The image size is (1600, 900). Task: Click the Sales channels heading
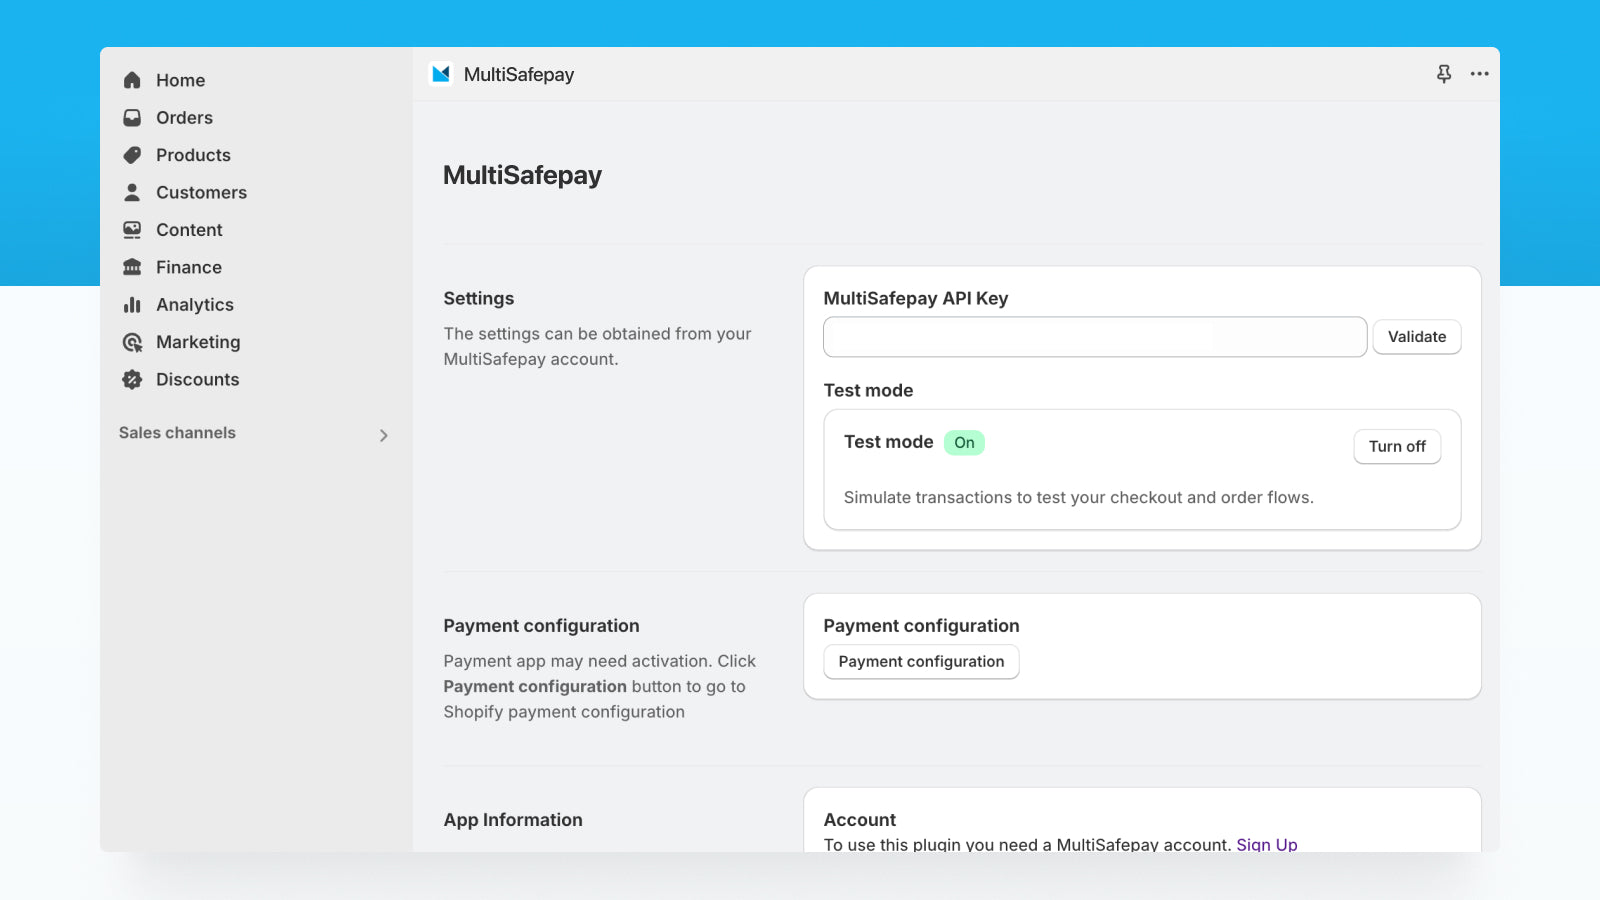click(x=177, y=433)
